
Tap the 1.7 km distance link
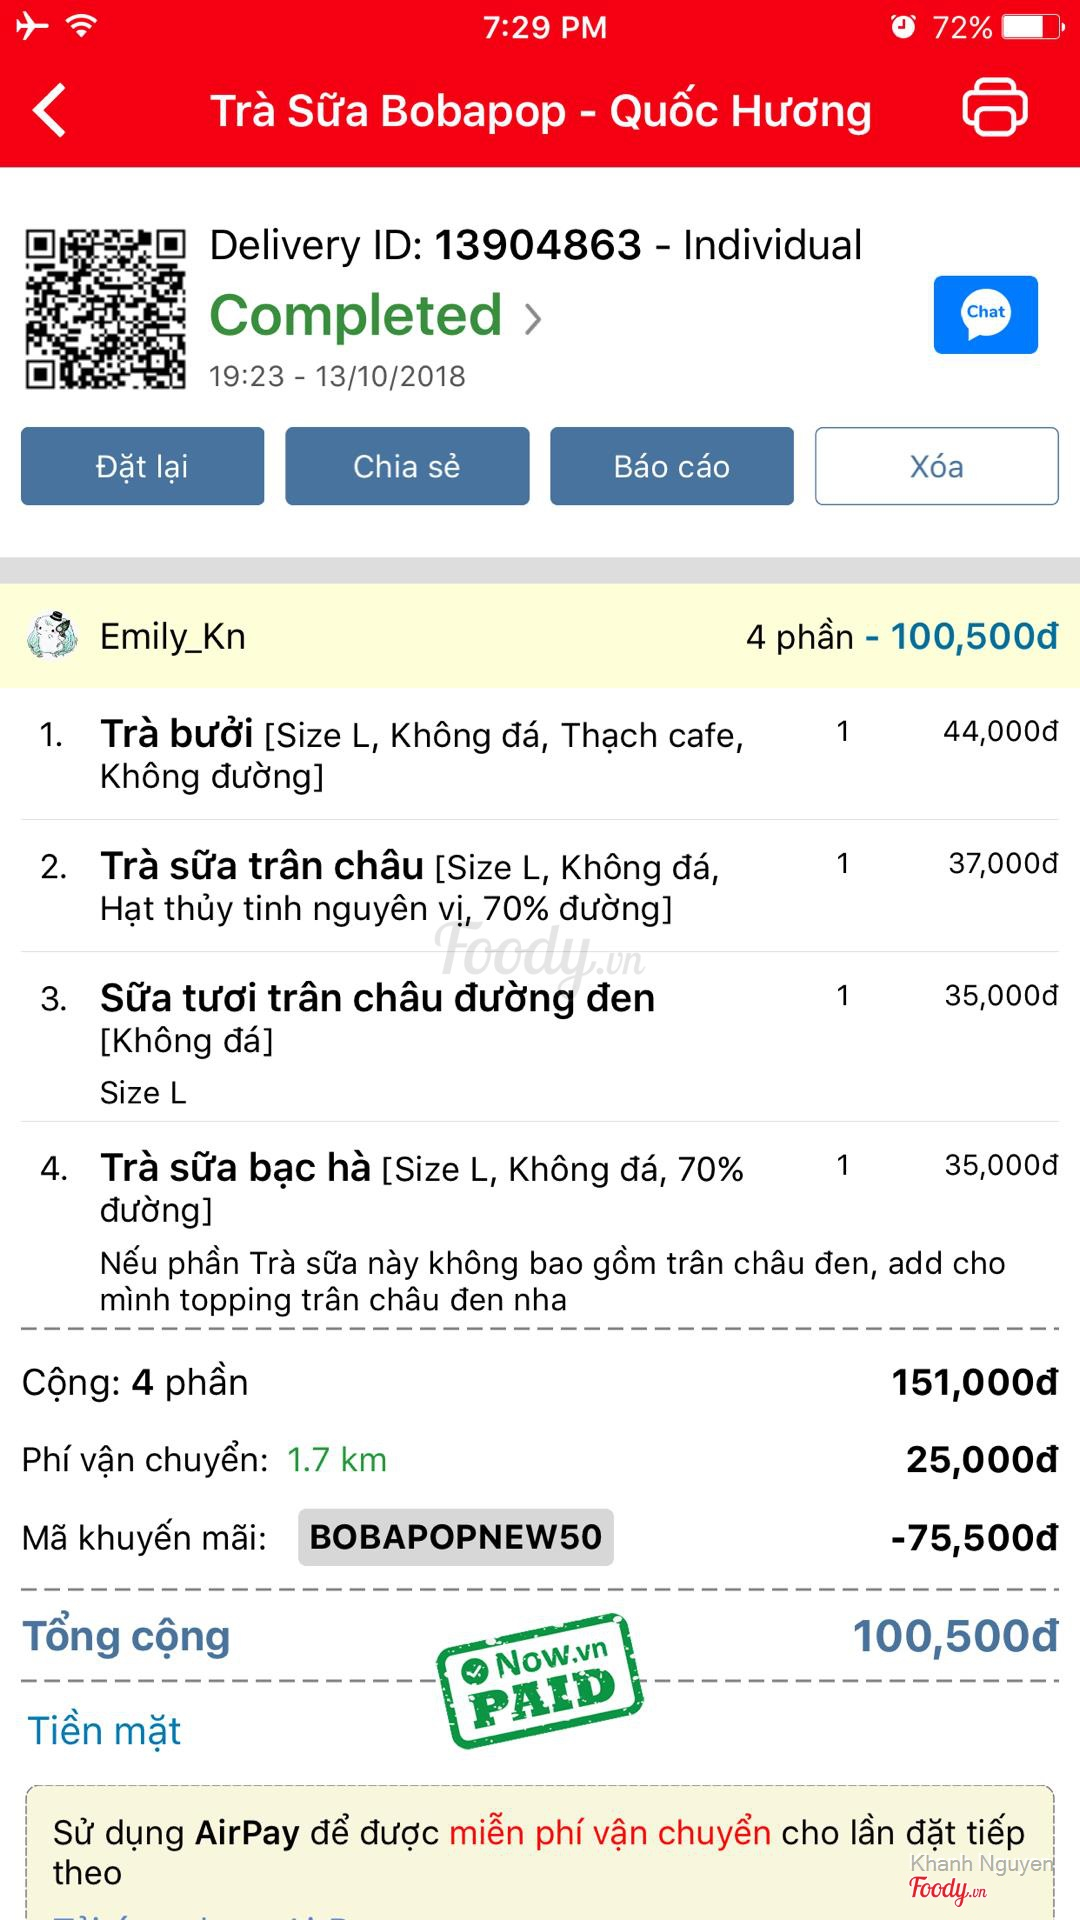click(336, 1460)
